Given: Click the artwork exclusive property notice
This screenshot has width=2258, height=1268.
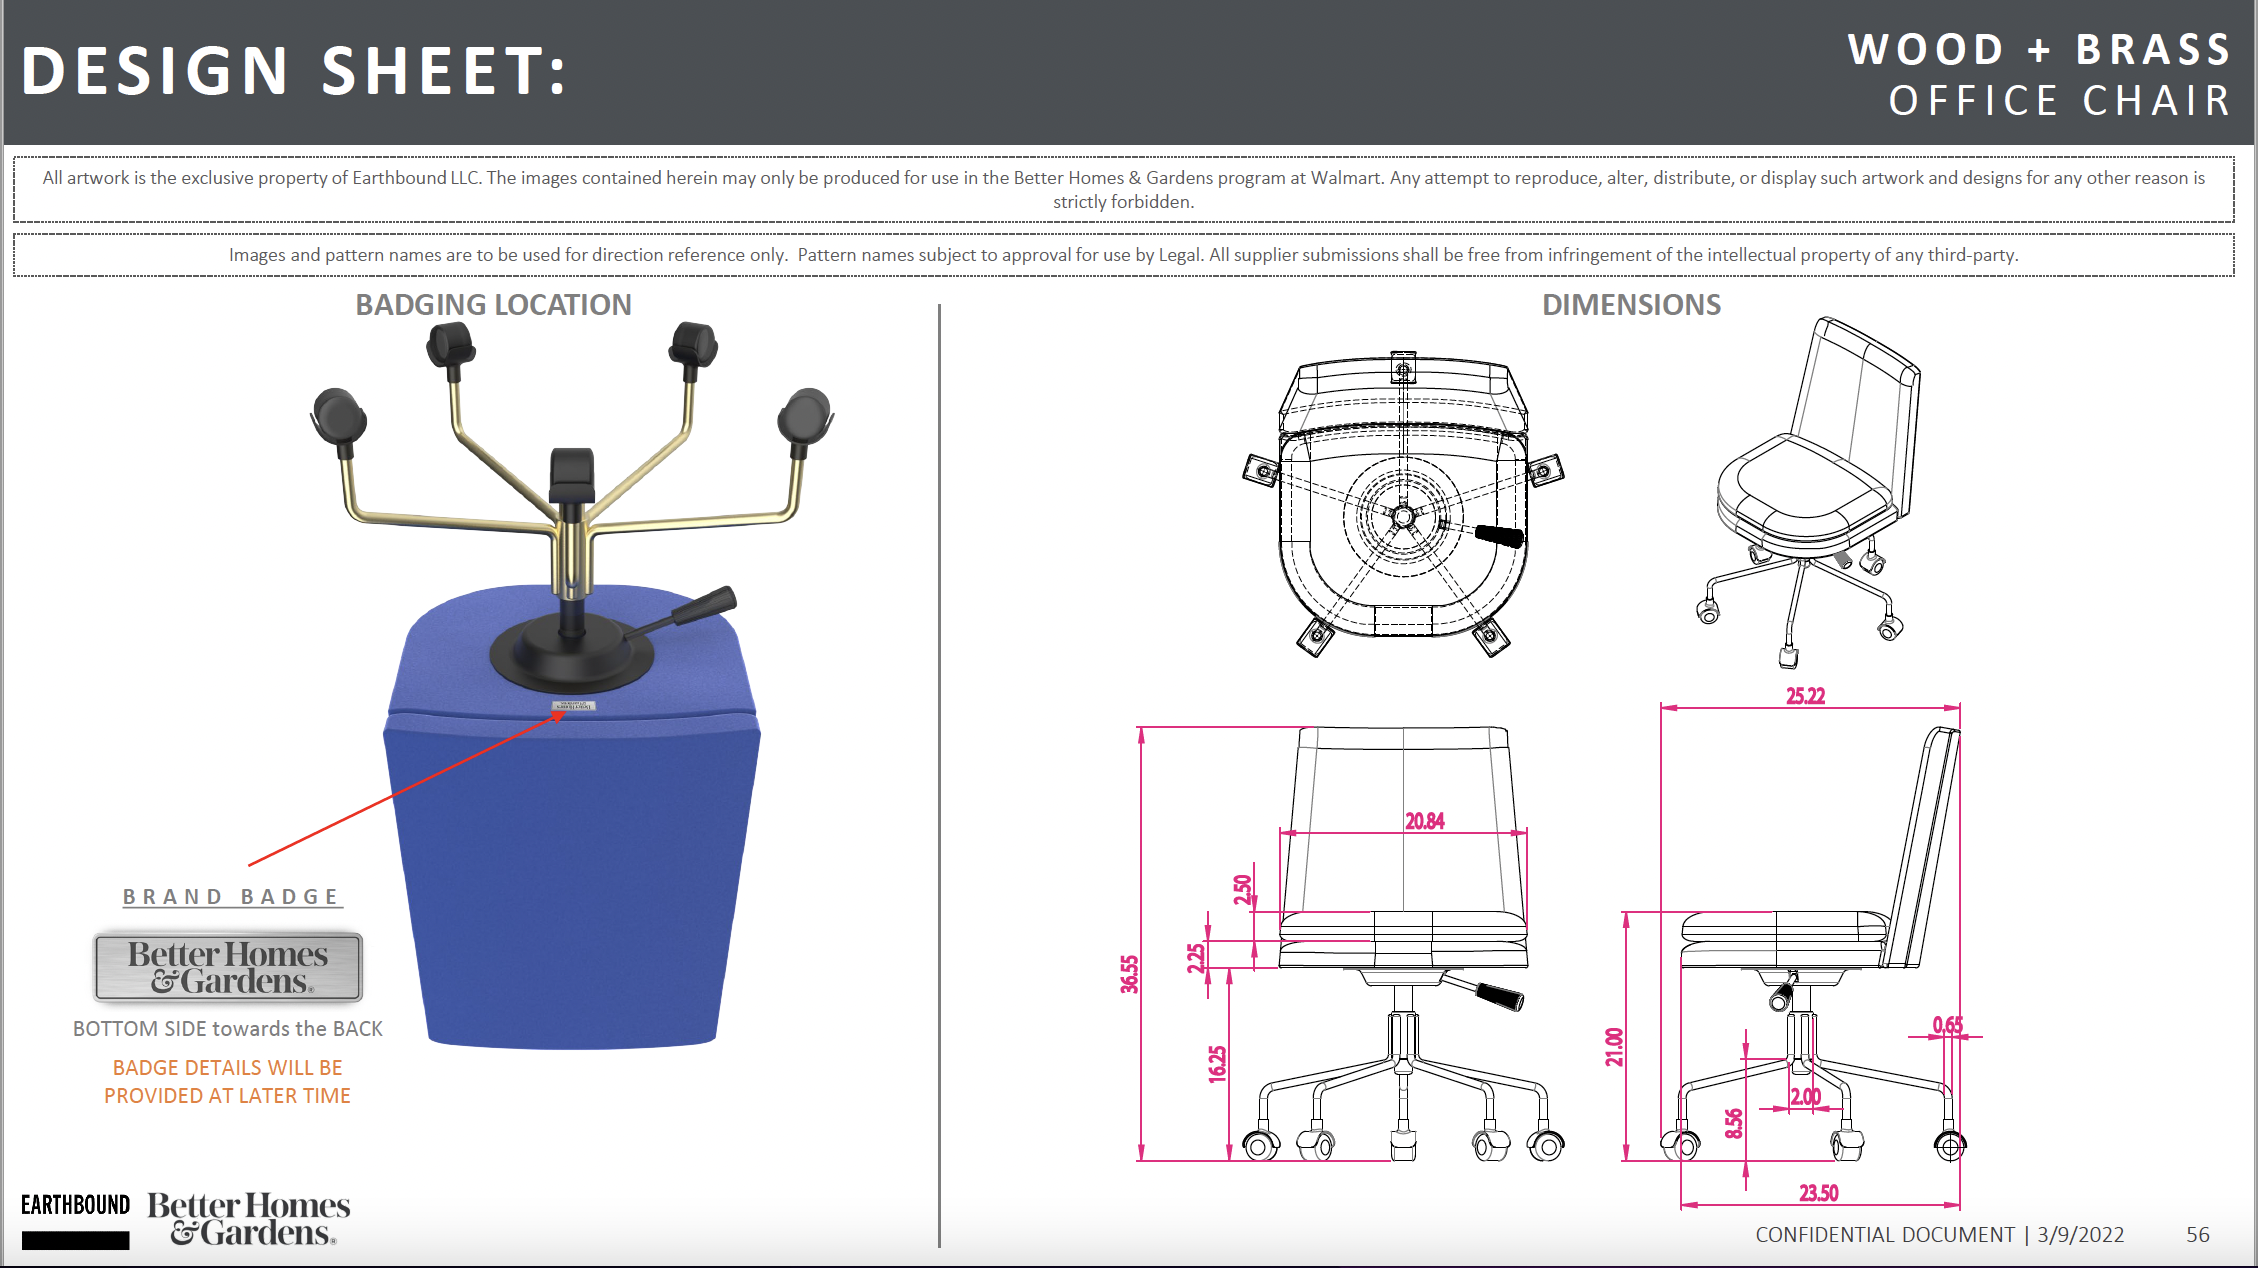Looking at the screenshot, I should pos(1123,189).
